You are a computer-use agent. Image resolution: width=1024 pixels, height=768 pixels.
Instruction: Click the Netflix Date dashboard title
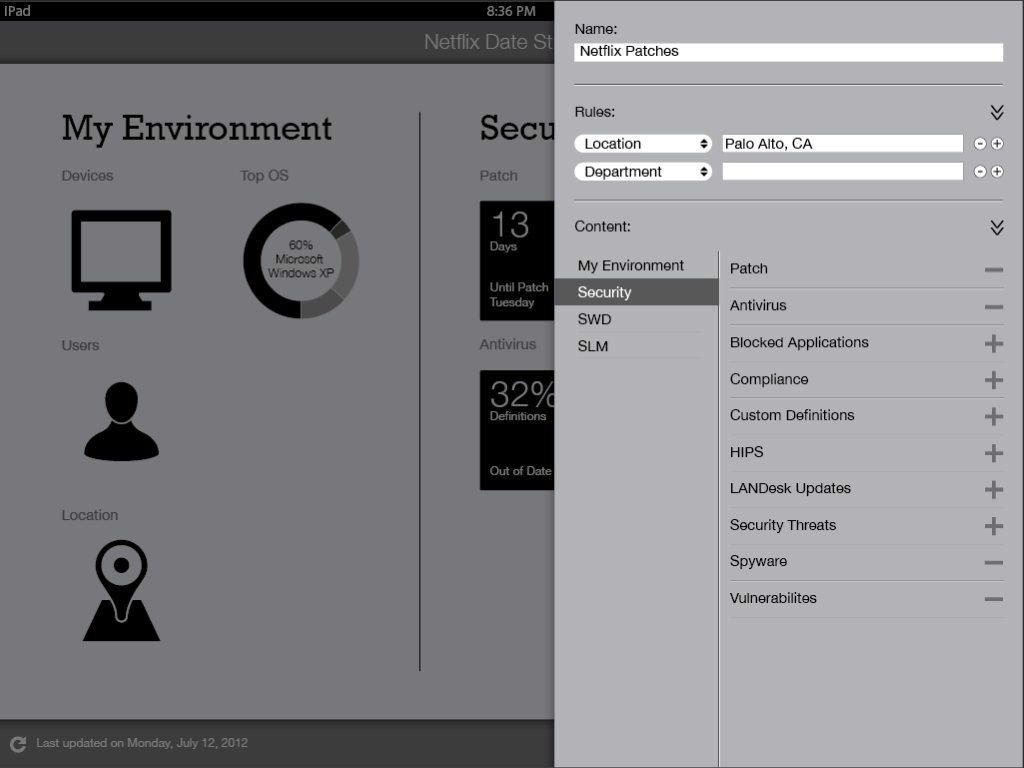pyautogui.click(x=488, y=42)
